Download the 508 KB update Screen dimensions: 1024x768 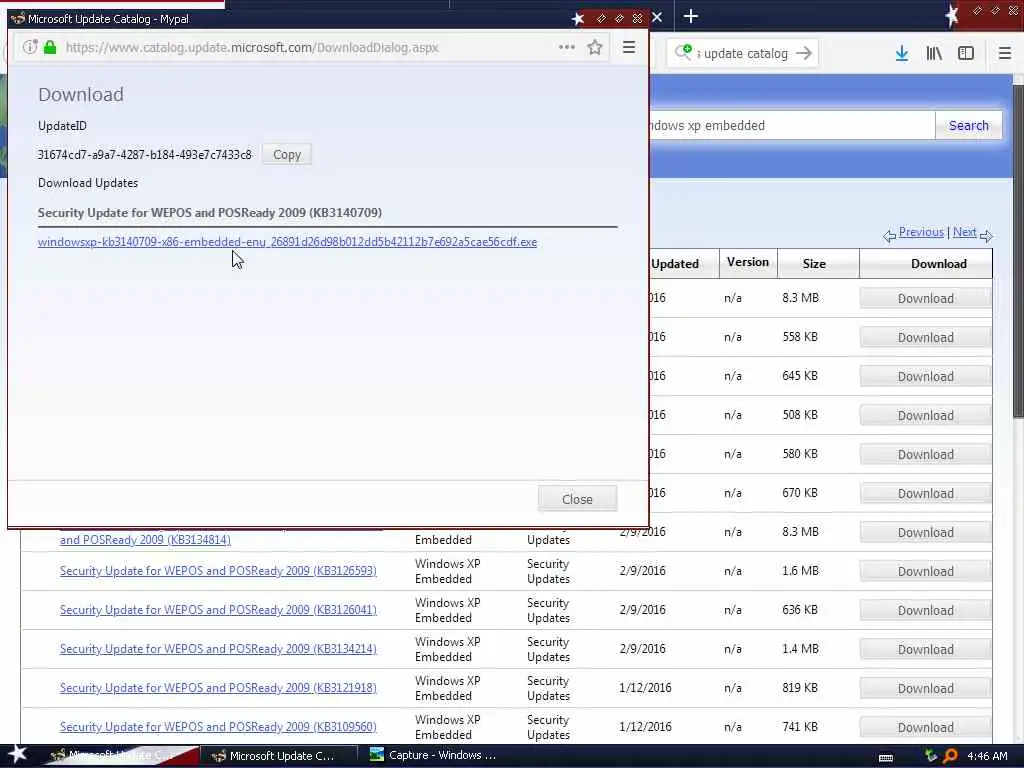[x=925, y=416]
